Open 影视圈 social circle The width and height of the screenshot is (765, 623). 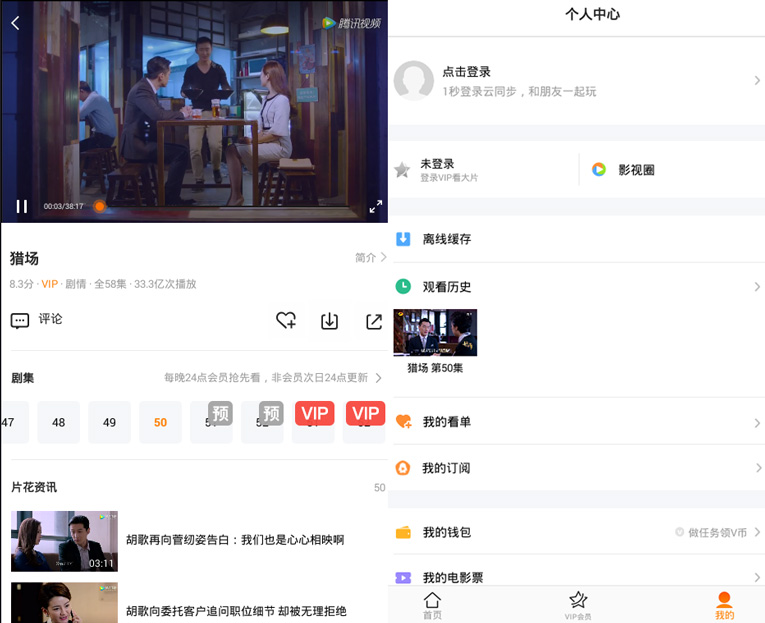[x=635, y=170]
